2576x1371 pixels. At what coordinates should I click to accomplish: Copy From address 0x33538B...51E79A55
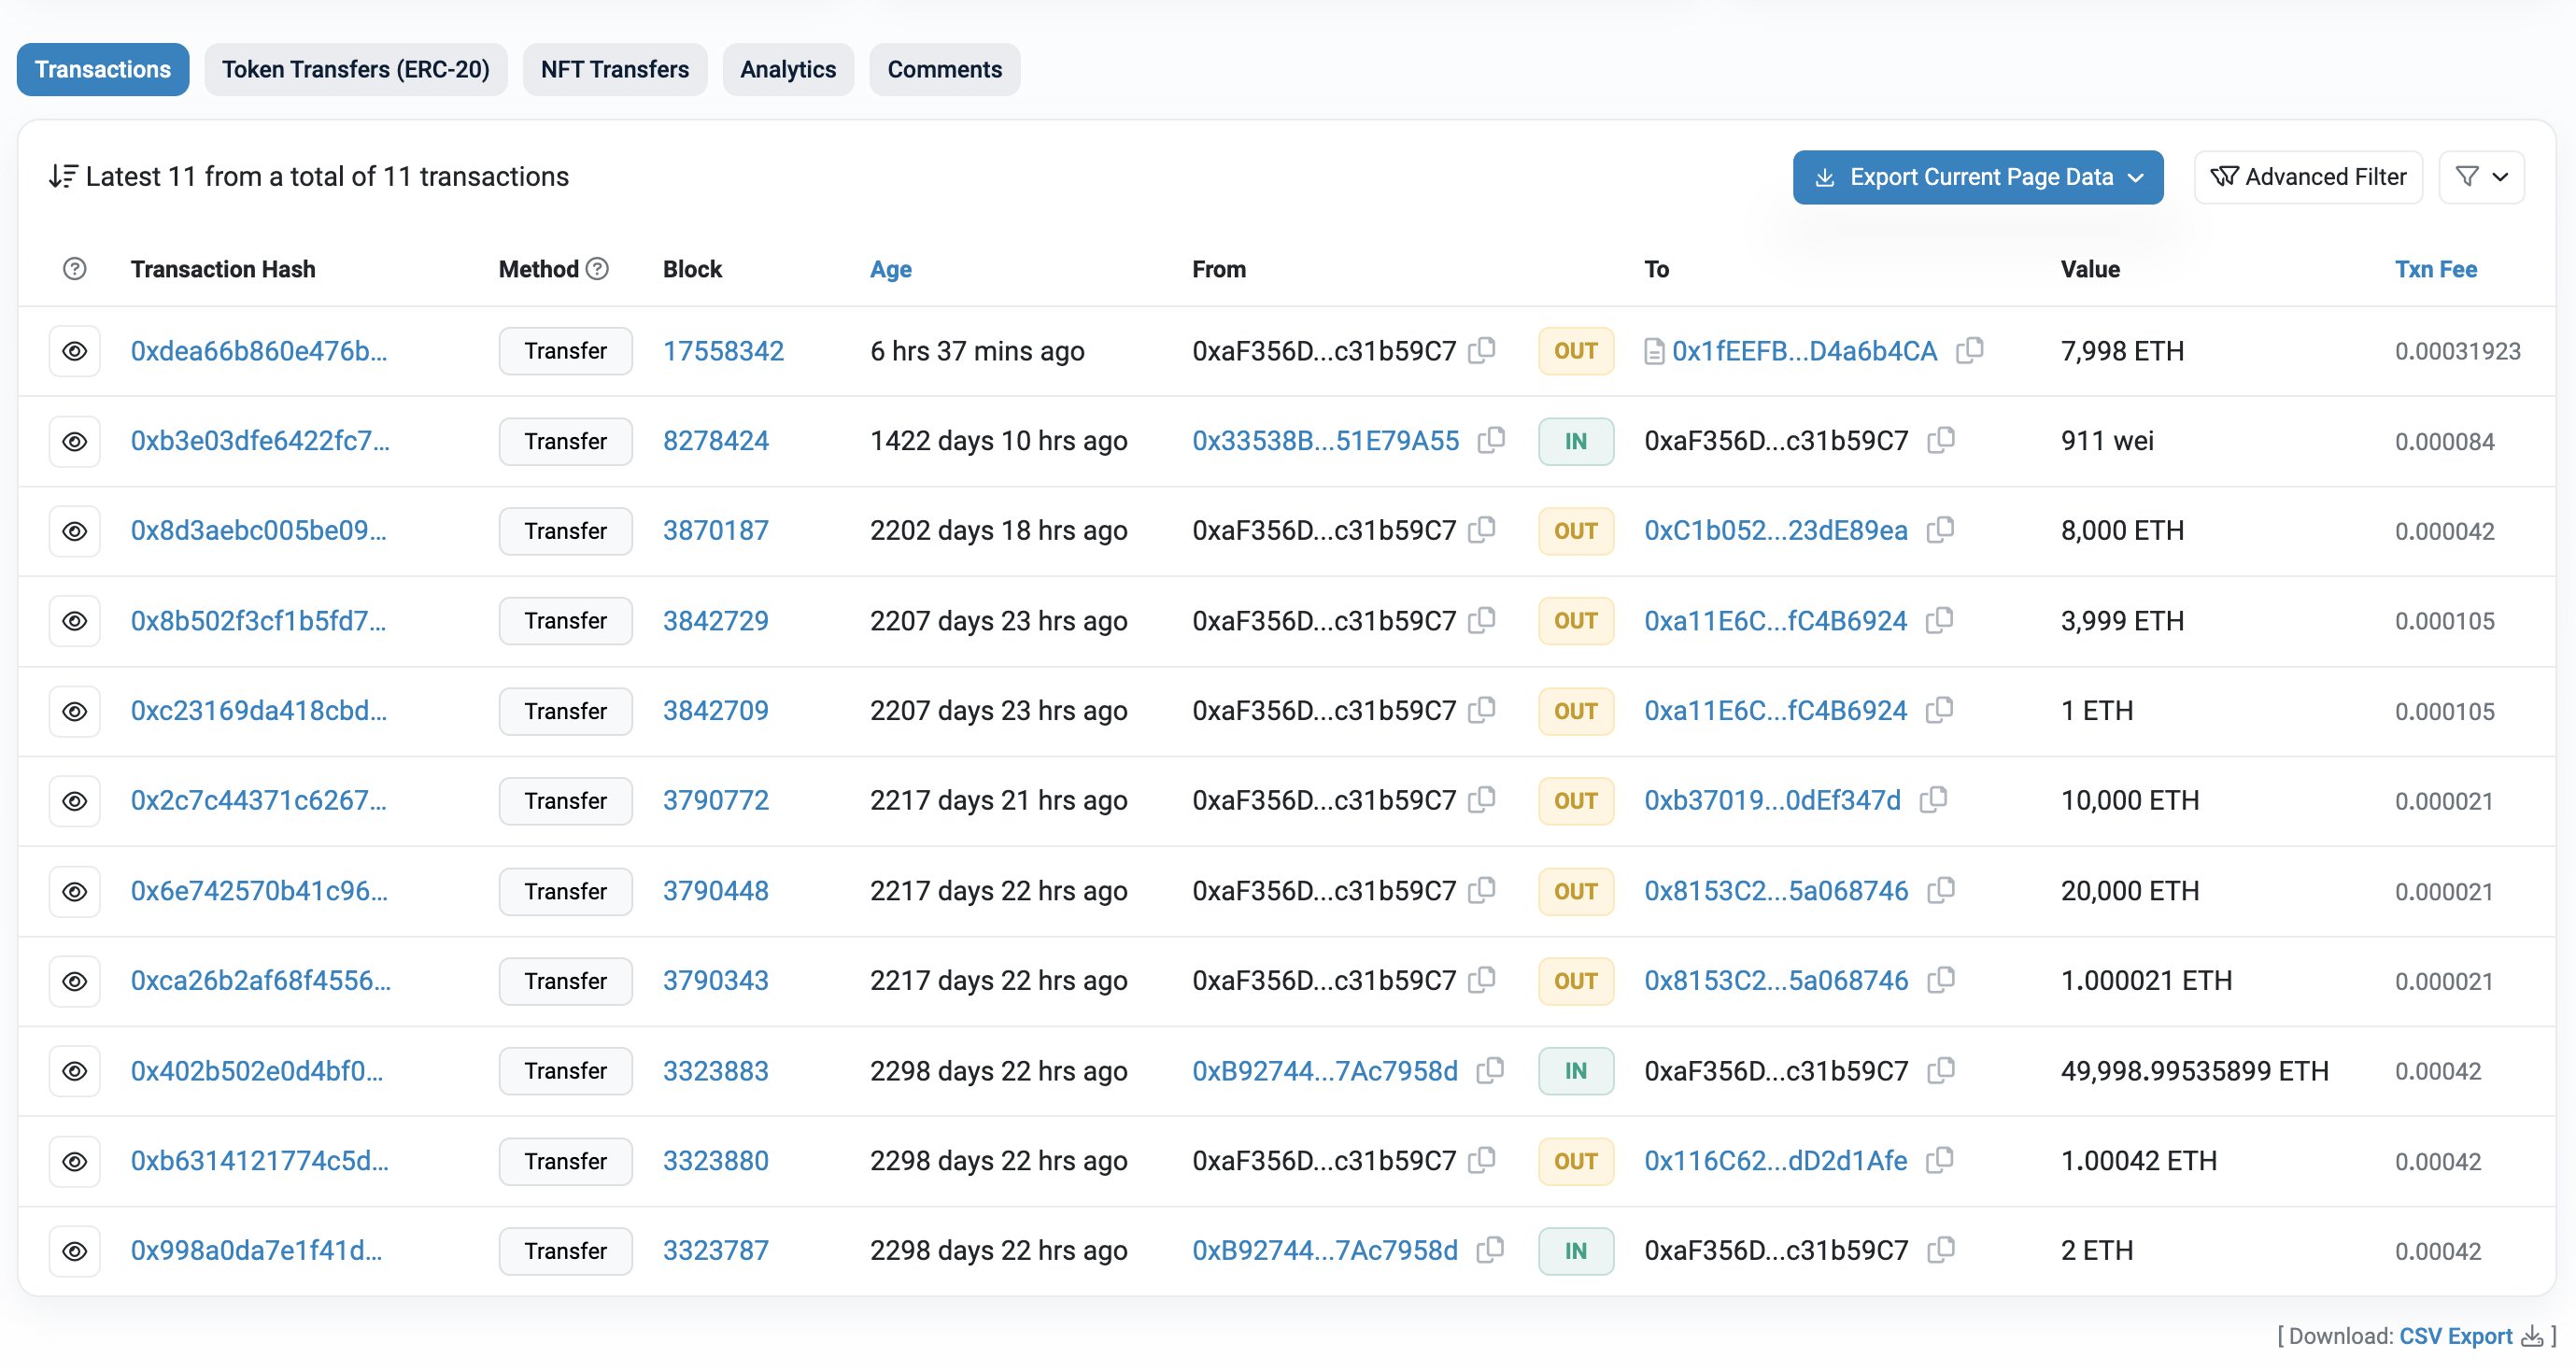(1491, 440)
